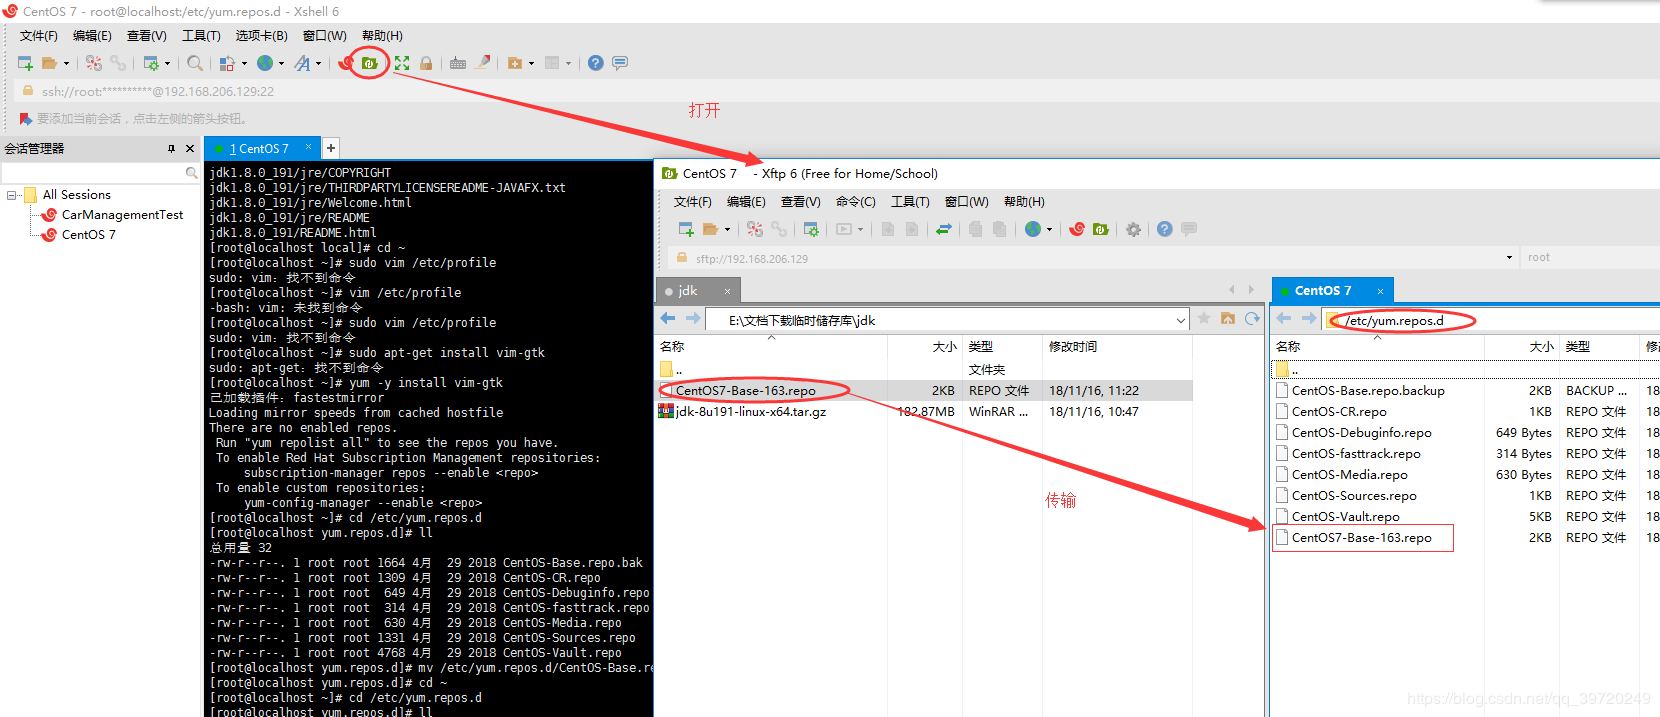Collapse the All Sessions tree node
Viewport: 1660px width, 717px height.
tap(12, 195)
